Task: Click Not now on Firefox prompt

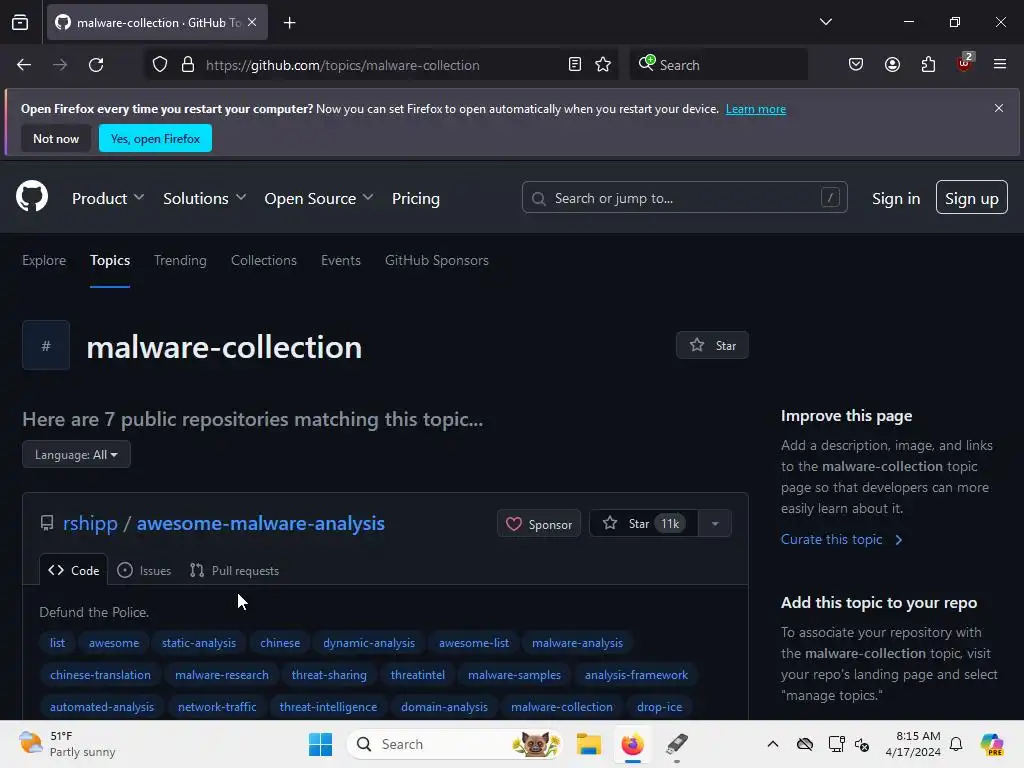Action: click(56, 138)
